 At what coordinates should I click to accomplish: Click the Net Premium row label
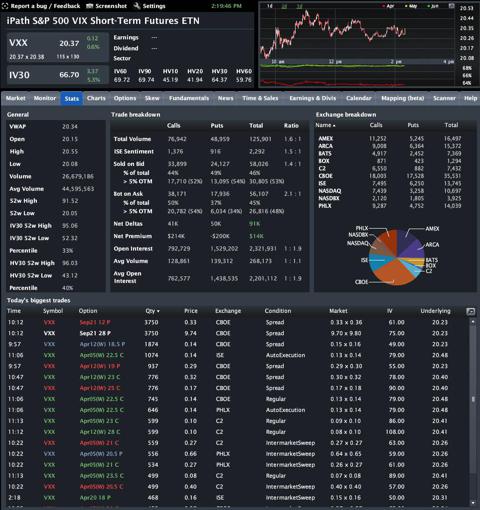133,236
